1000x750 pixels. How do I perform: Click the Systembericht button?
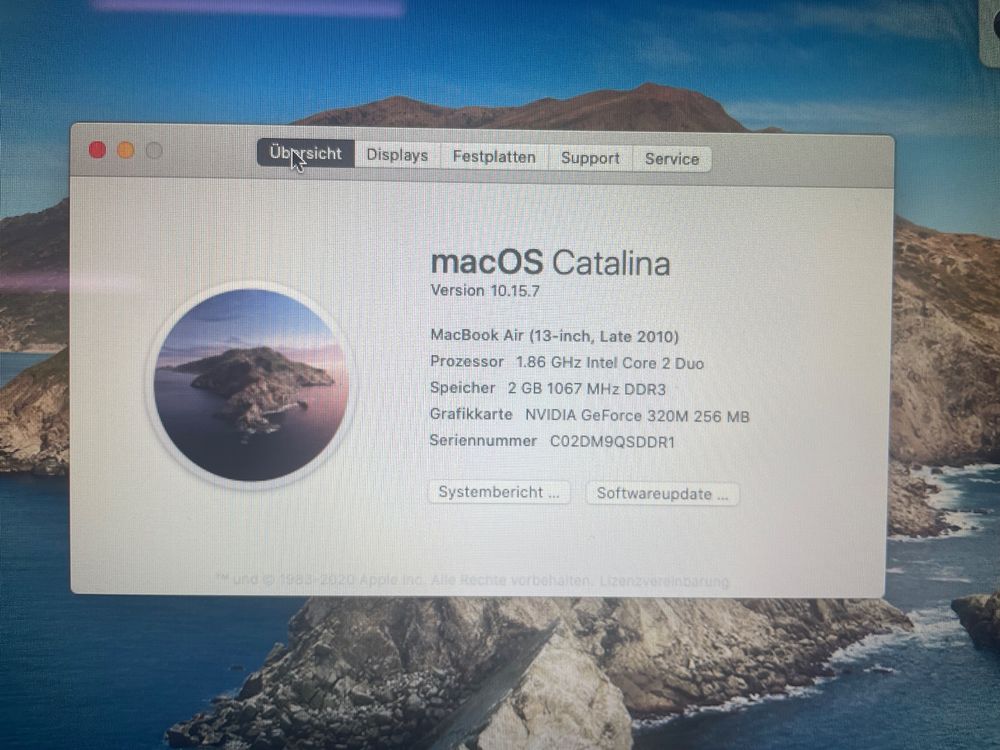498,492
